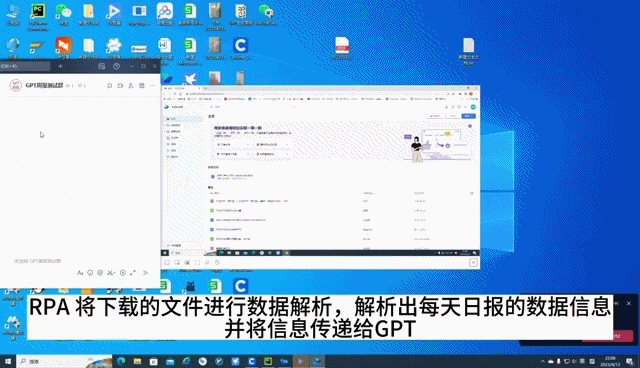640x368 pixels.
Task: Click the chat message input field
Action: click(x=80, y=261)
